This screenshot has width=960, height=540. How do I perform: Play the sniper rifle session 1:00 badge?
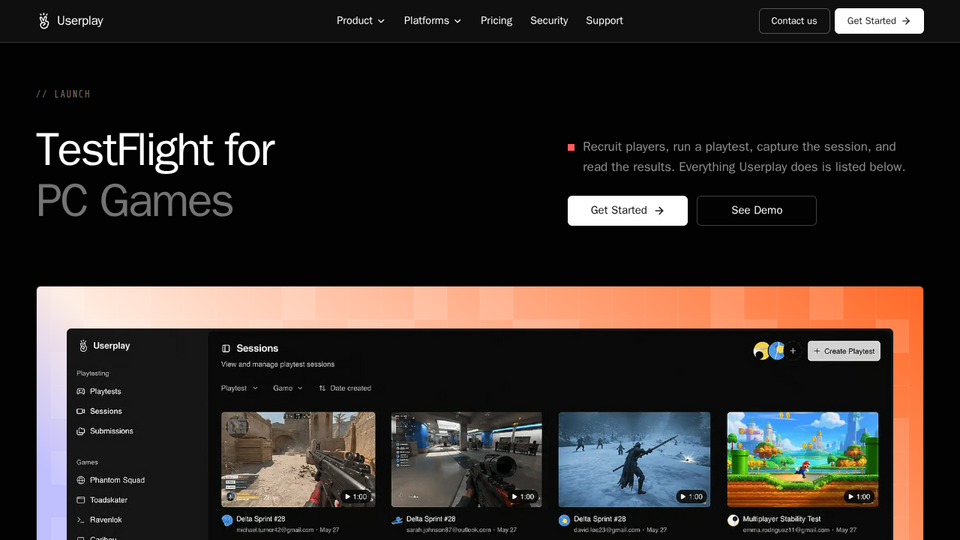(523, 497)
